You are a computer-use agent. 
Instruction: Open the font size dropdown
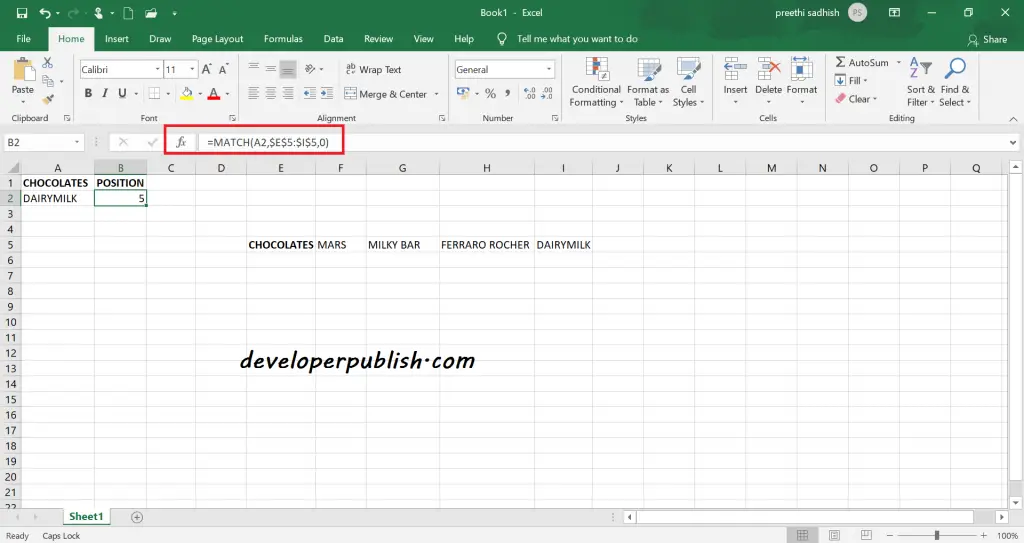[192, 69]
